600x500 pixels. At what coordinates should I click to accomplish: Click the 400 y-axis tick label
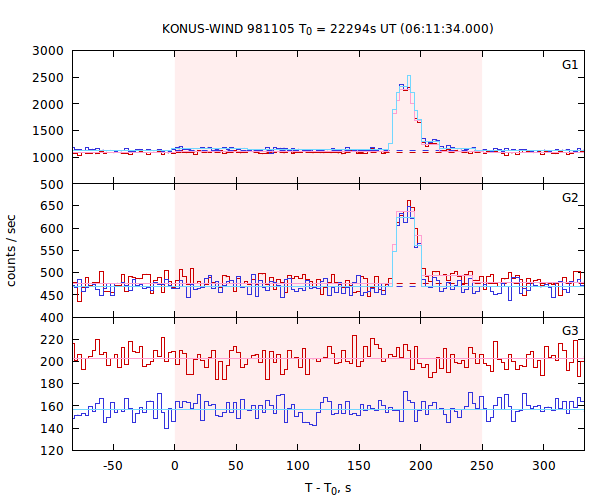coord(52,318)
